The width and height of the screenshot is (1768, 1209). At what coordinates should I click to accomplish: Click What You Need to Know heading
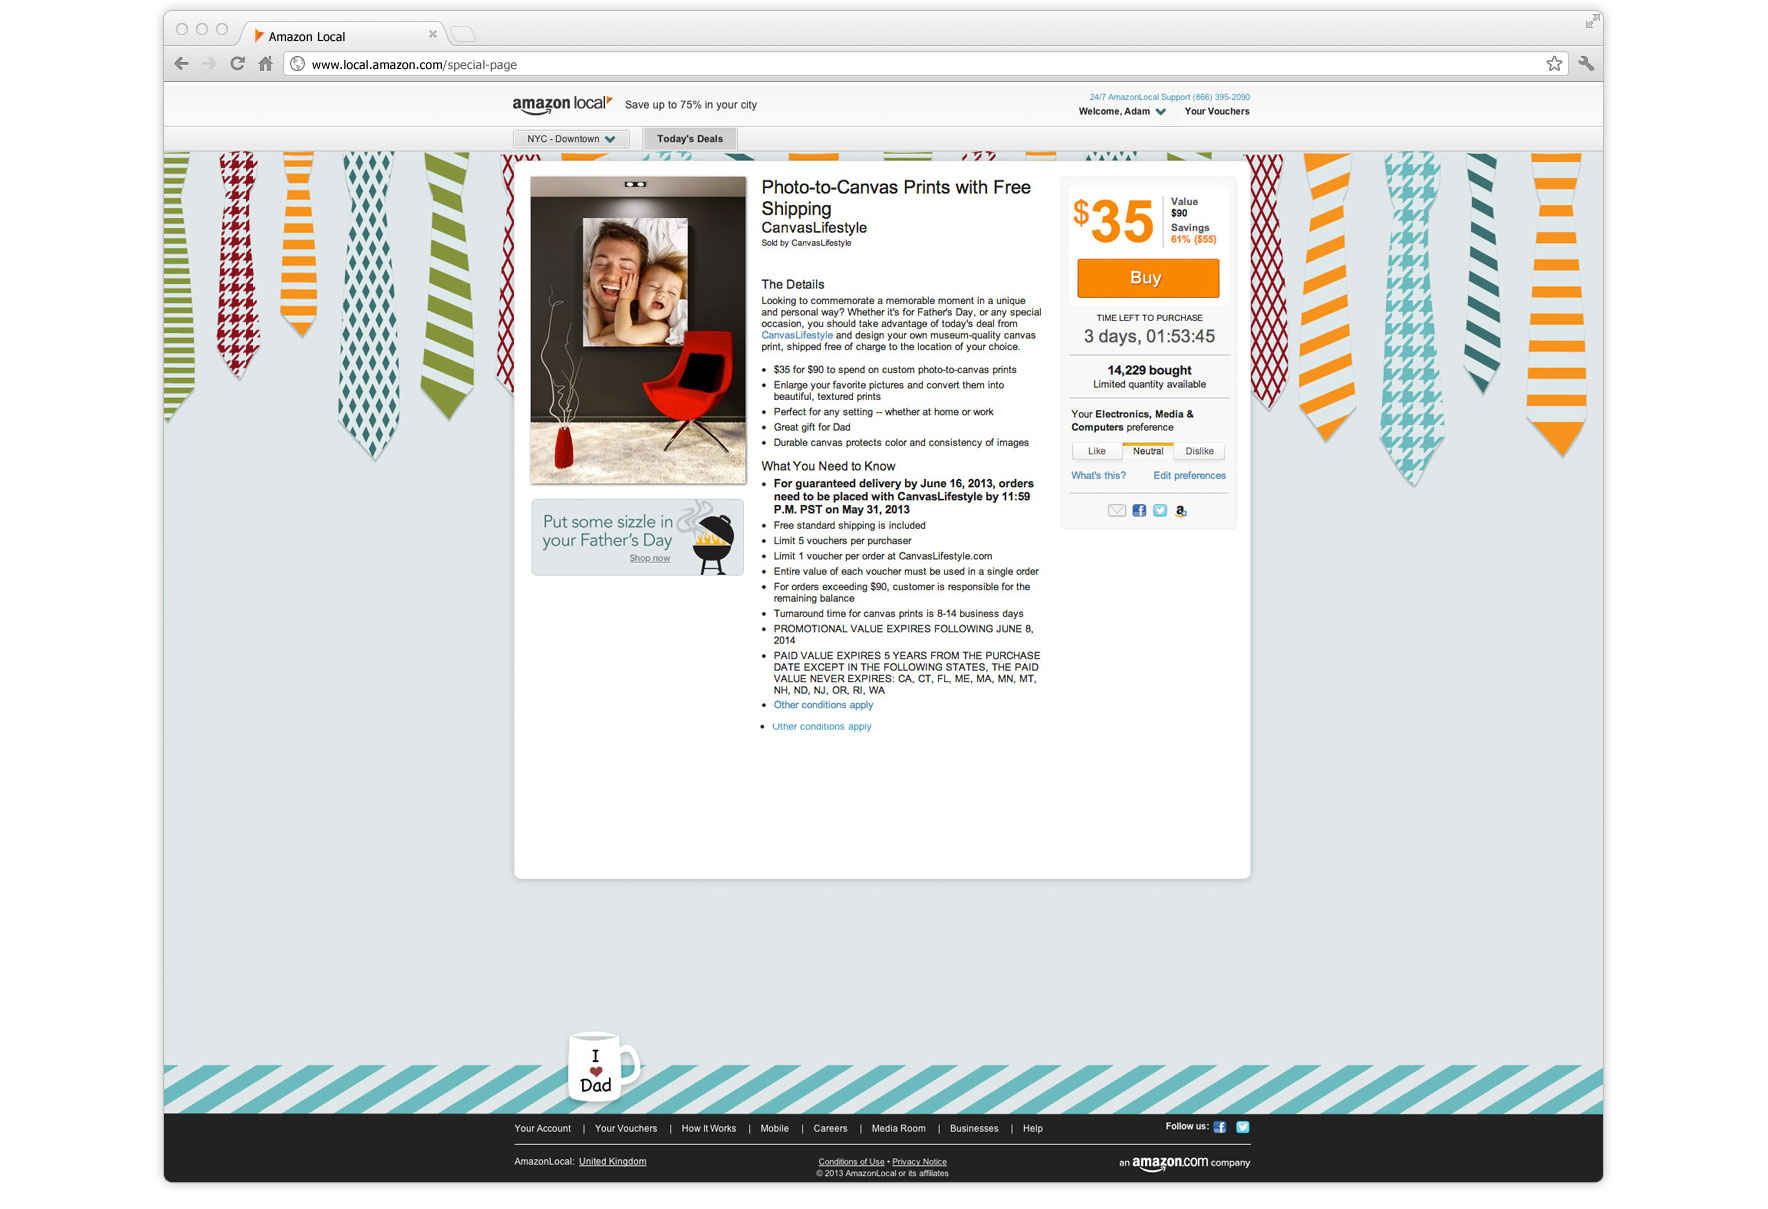pyautogui.click(x=828, y=467)
